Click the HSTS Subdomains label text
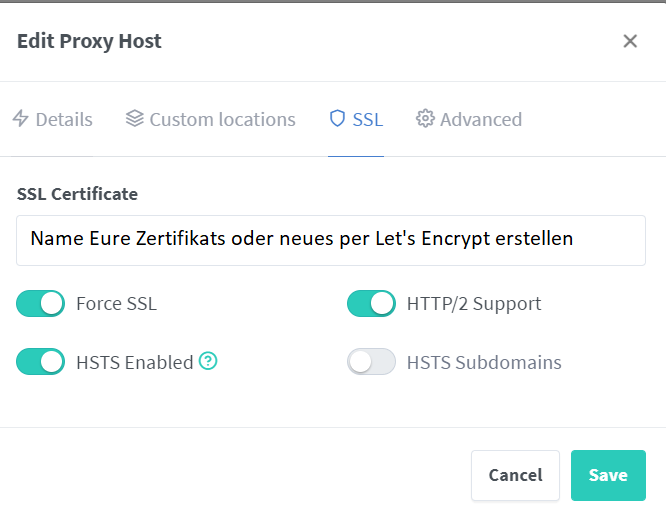Screen dimensions: 666x517 [x=484, y=362]
